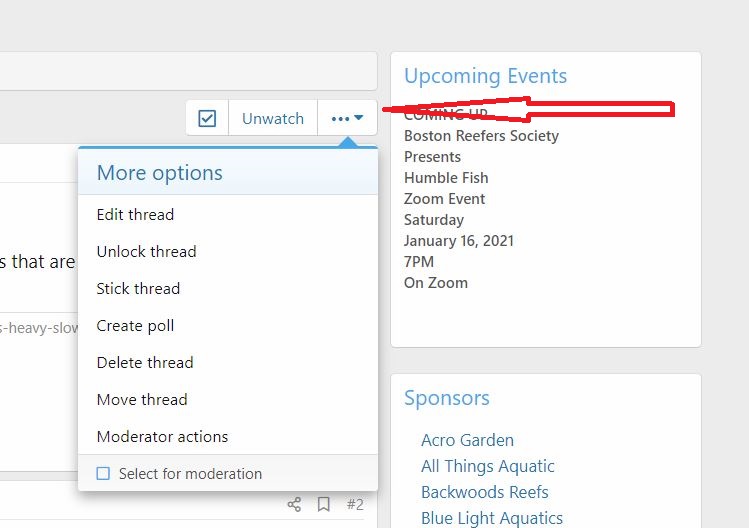Image resolution: width=749 pixels, height=528 pixels.
Task: Pick Stick thread in More options
Action: [138, 288]
